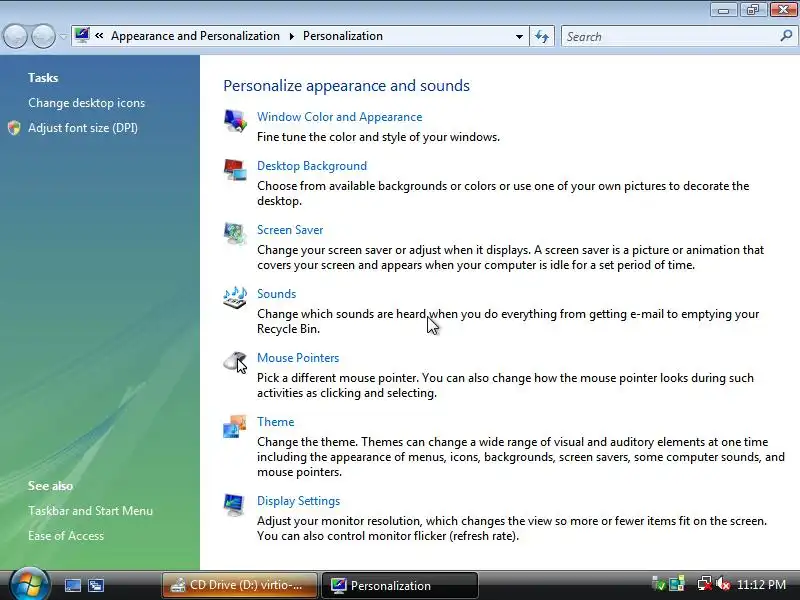Screen dimensions: 800x600
Task: Click the Personalize appearance and sounds heading
Action: tap(346, 86)
